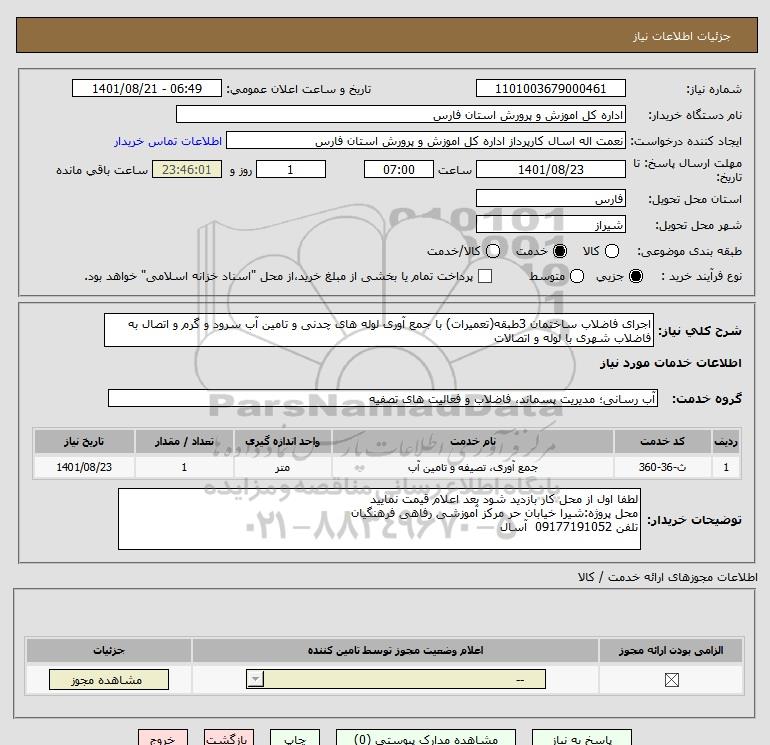
Task: Click the کد خدمت column header
Action: click(x=662, y=441)
